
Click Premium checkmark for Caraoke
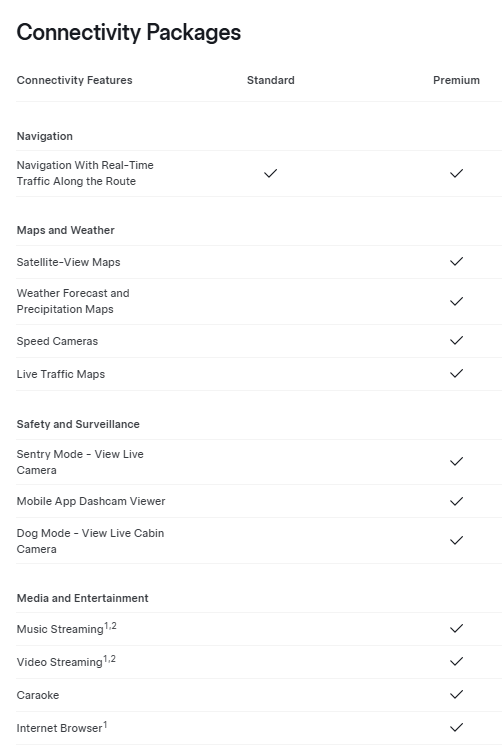pos(456,694)
